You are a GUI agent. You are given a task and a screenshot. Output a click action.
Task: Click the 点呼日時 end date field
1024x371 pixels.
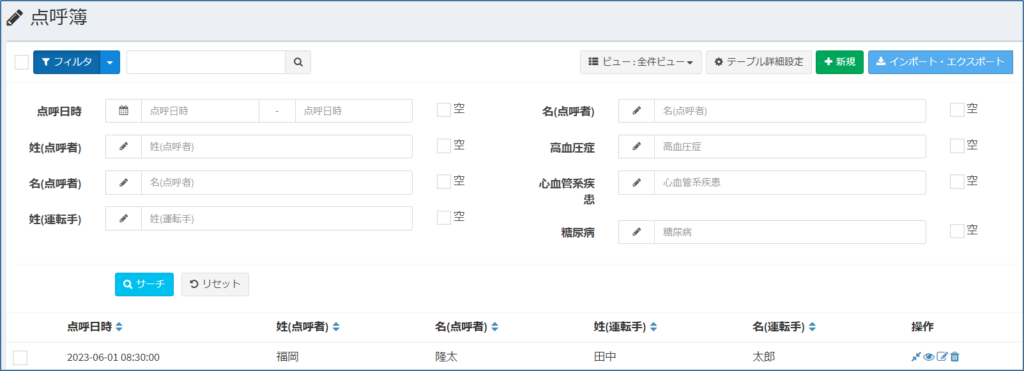tap(353, 111)
